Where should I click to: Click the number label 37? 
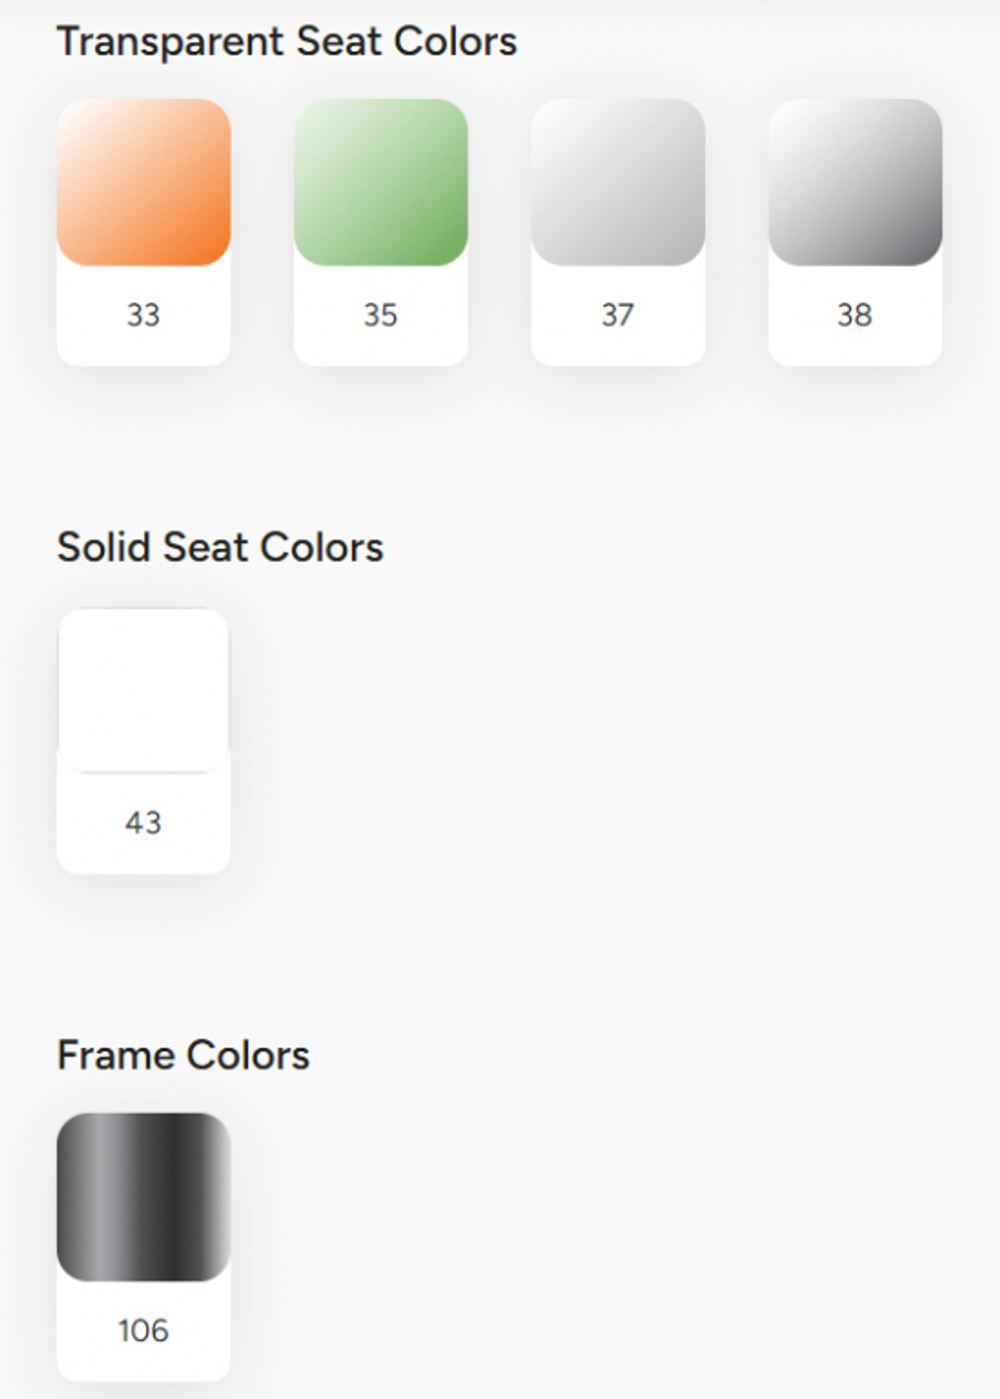[617, 315]
